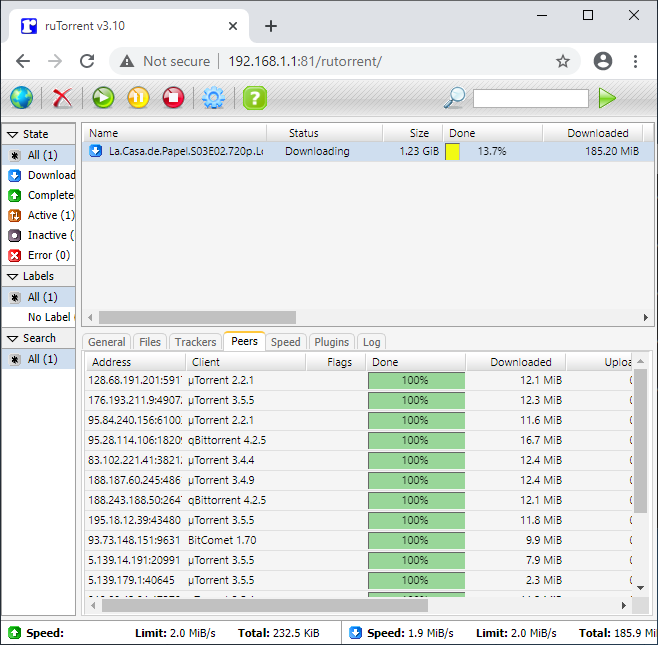
Task: Click the magnifying glass search icon
Action: click(x=455, y=98)
